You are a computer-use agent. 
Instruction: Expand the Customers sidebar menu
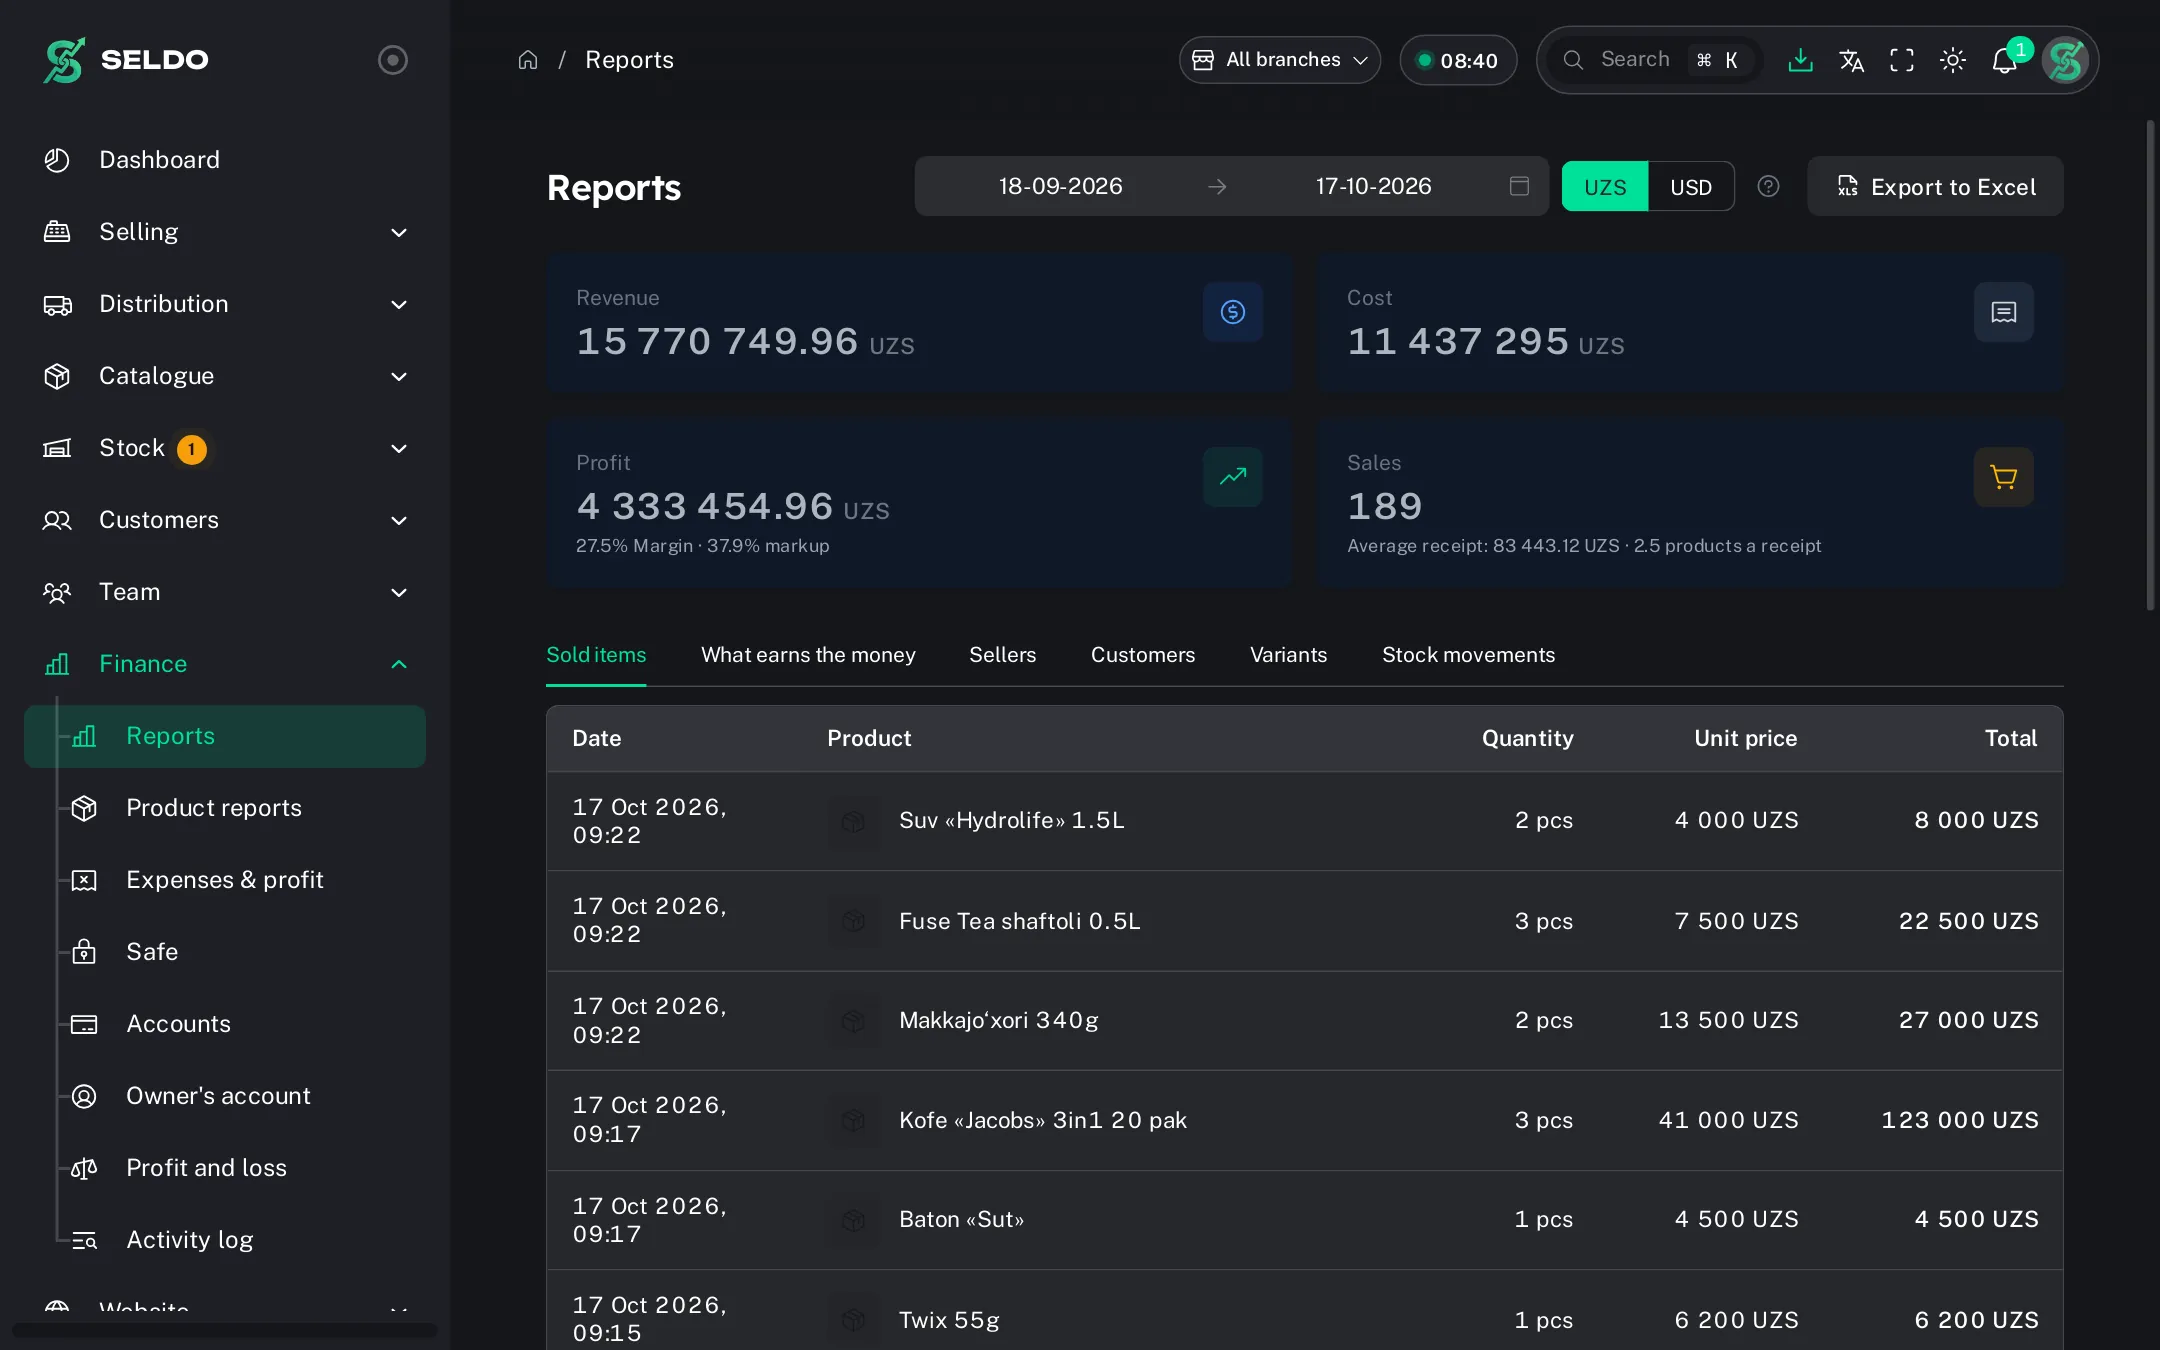click(x=225, y=520)
